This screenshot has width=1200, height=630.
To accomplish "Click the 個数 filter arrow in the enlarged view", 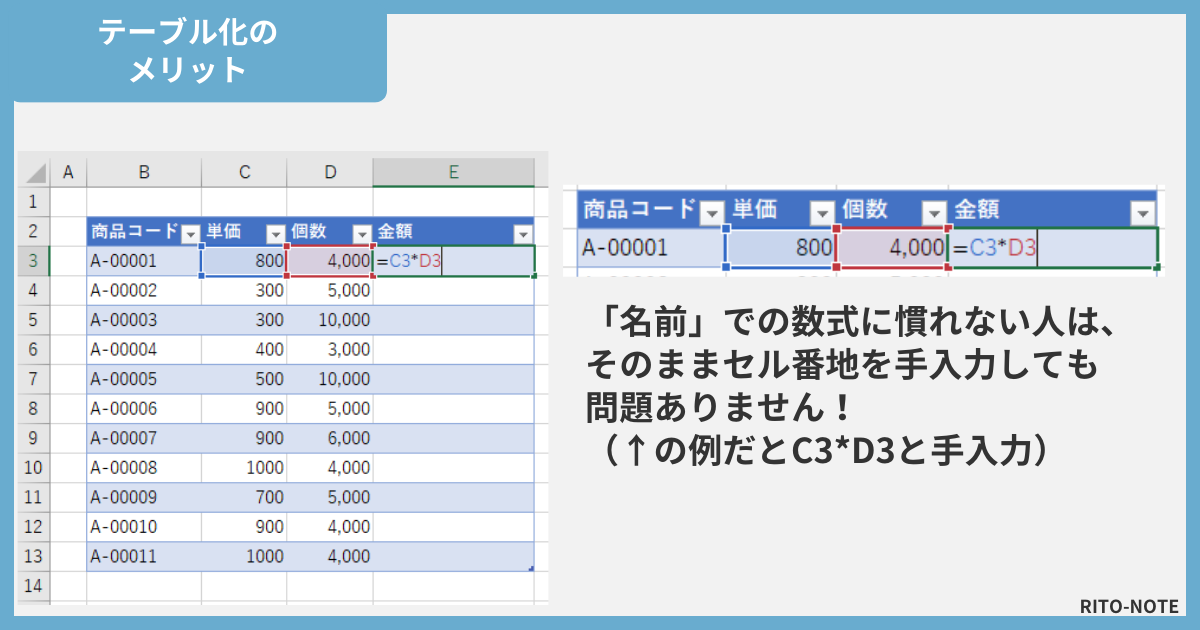I will pyautogui.click(x=933, y=213).
